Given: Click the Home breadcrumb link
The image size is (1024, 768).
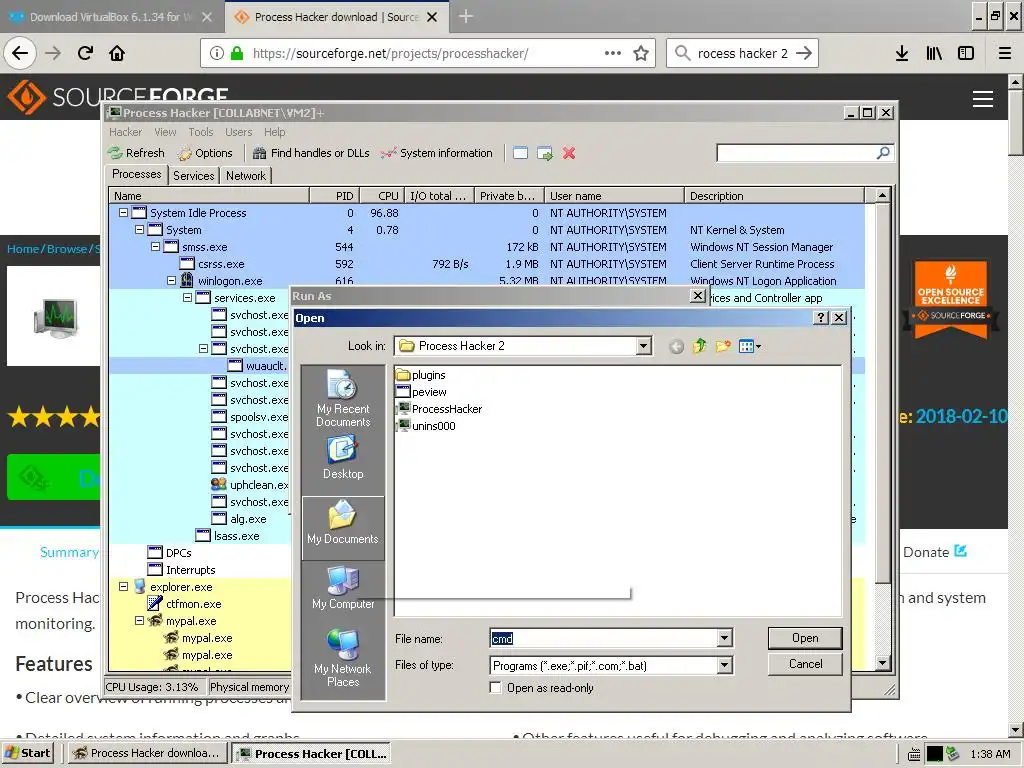Looking at the screenshot, I should tap(24, 249).
